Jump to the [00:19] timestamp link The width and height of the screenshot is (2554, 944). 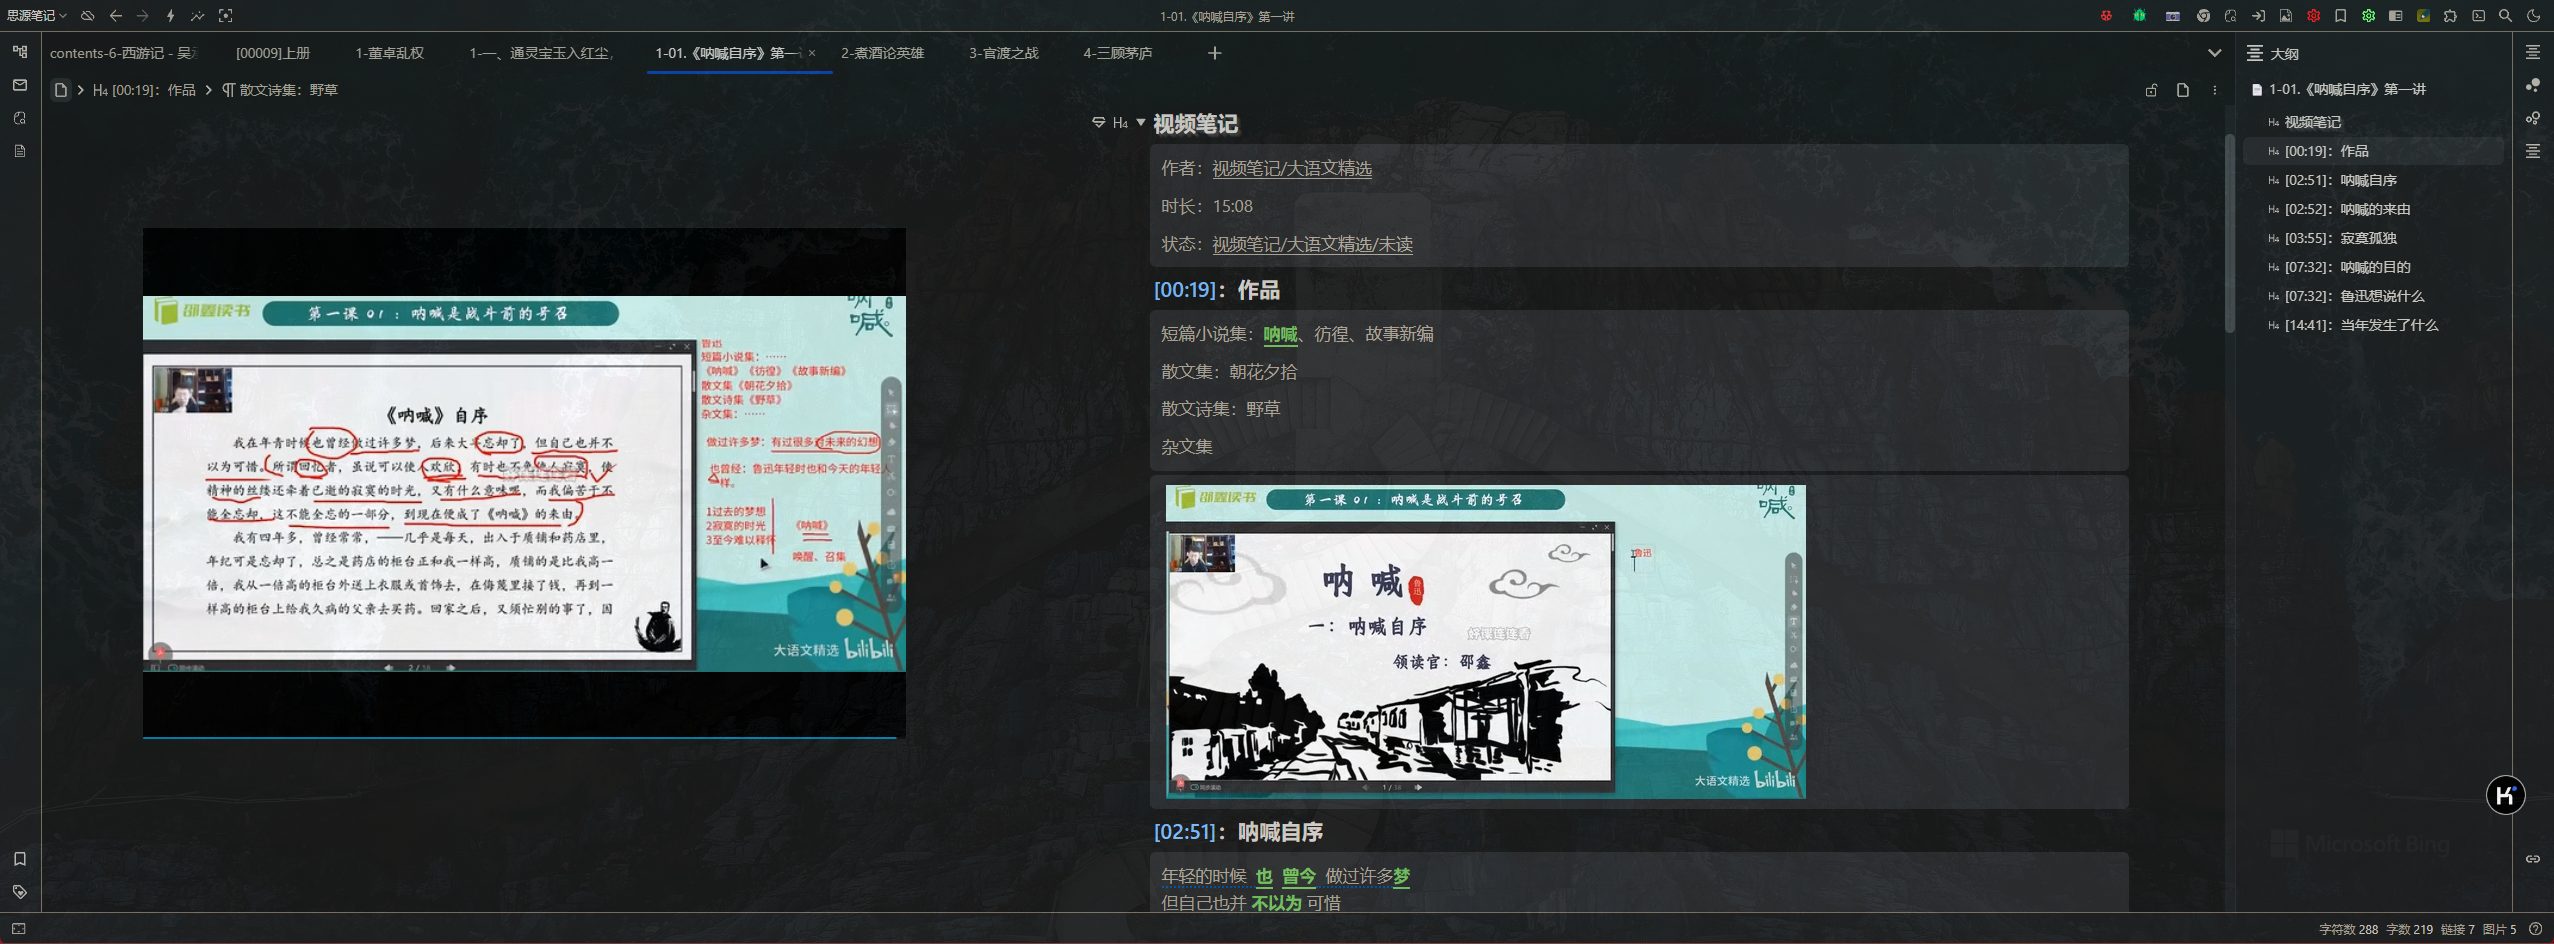[x=1186, y=290]
